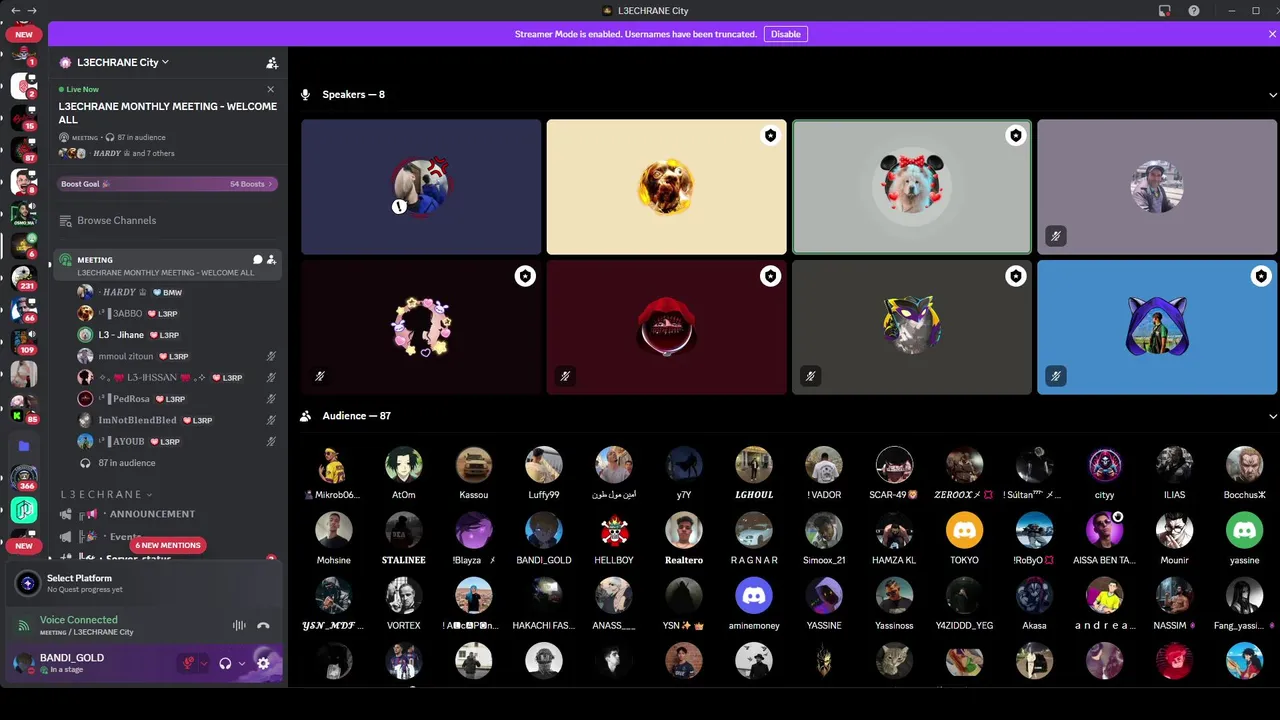Go forward with the title bar arrow
The width and height of the screenshot is (1280, 720).
coord(32,10)
